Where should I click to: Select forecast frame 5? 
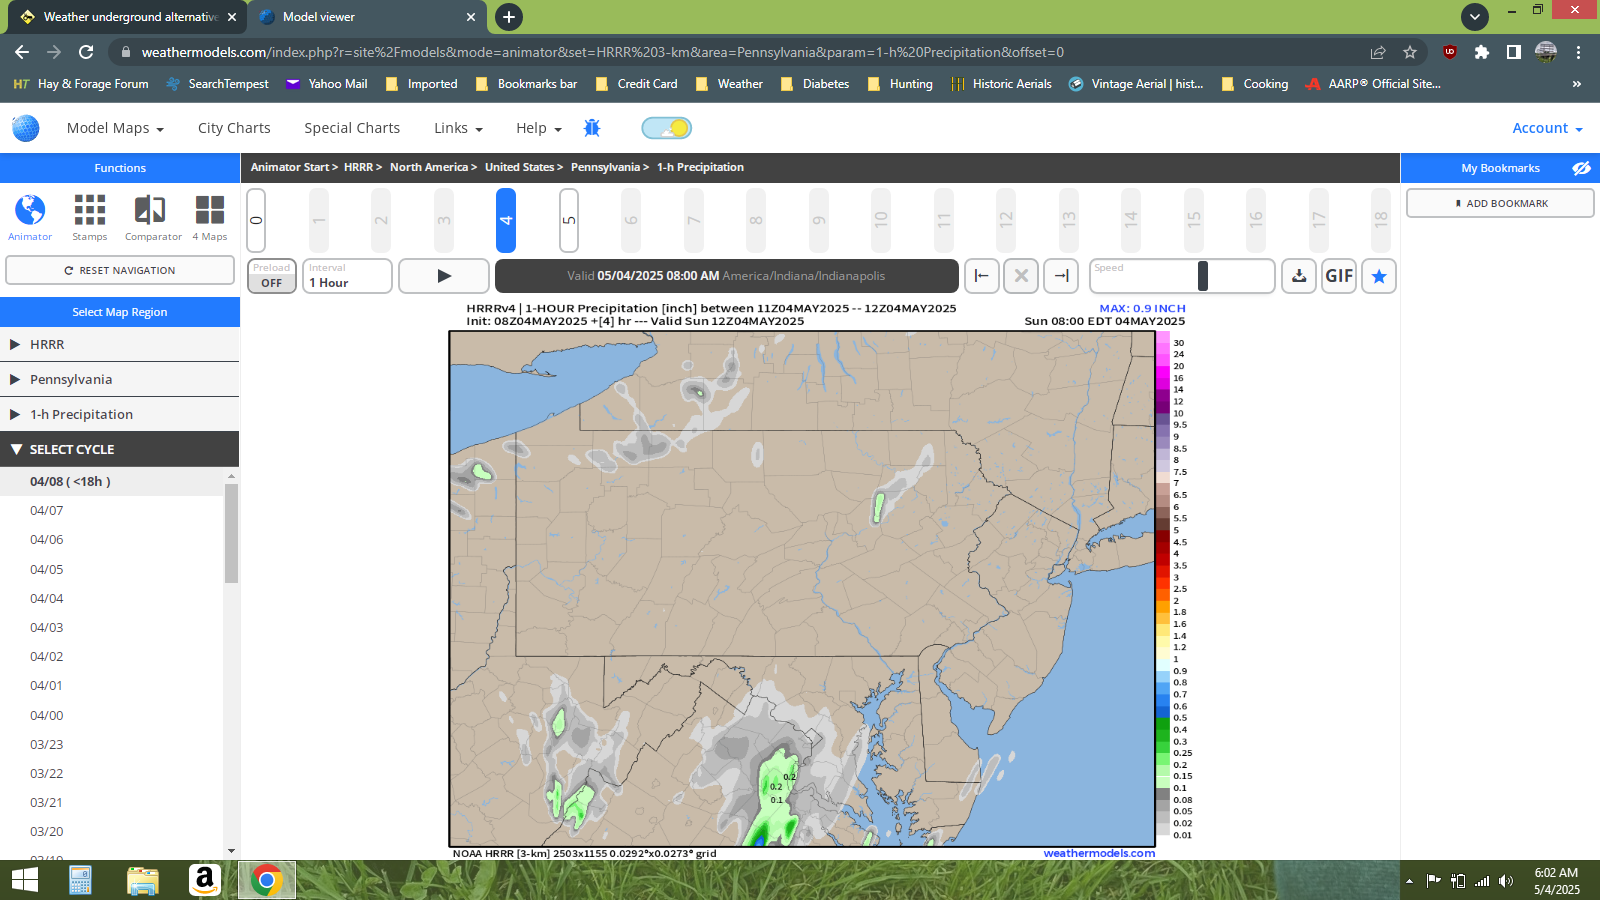569,220
